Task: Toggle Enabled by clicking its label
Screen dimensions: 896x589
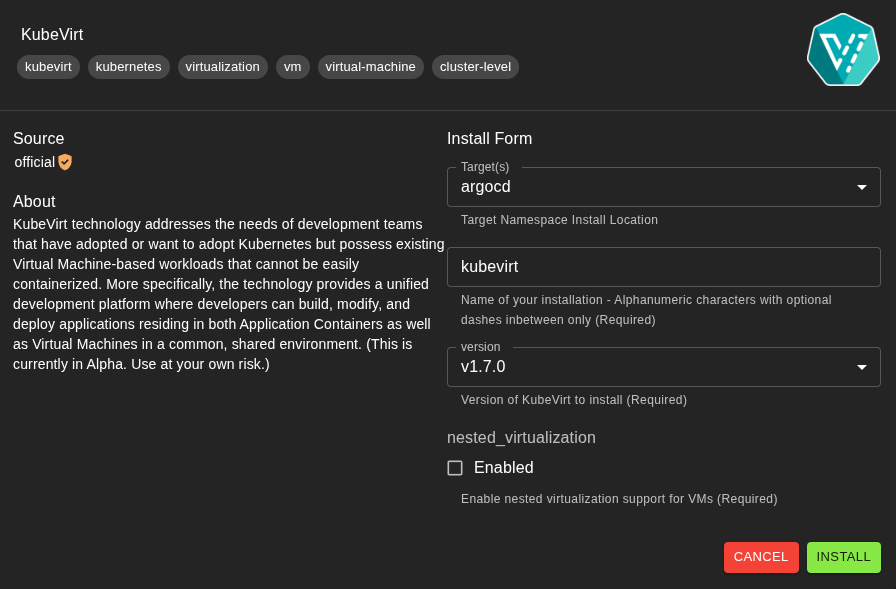Action: [x=503, y=467]
